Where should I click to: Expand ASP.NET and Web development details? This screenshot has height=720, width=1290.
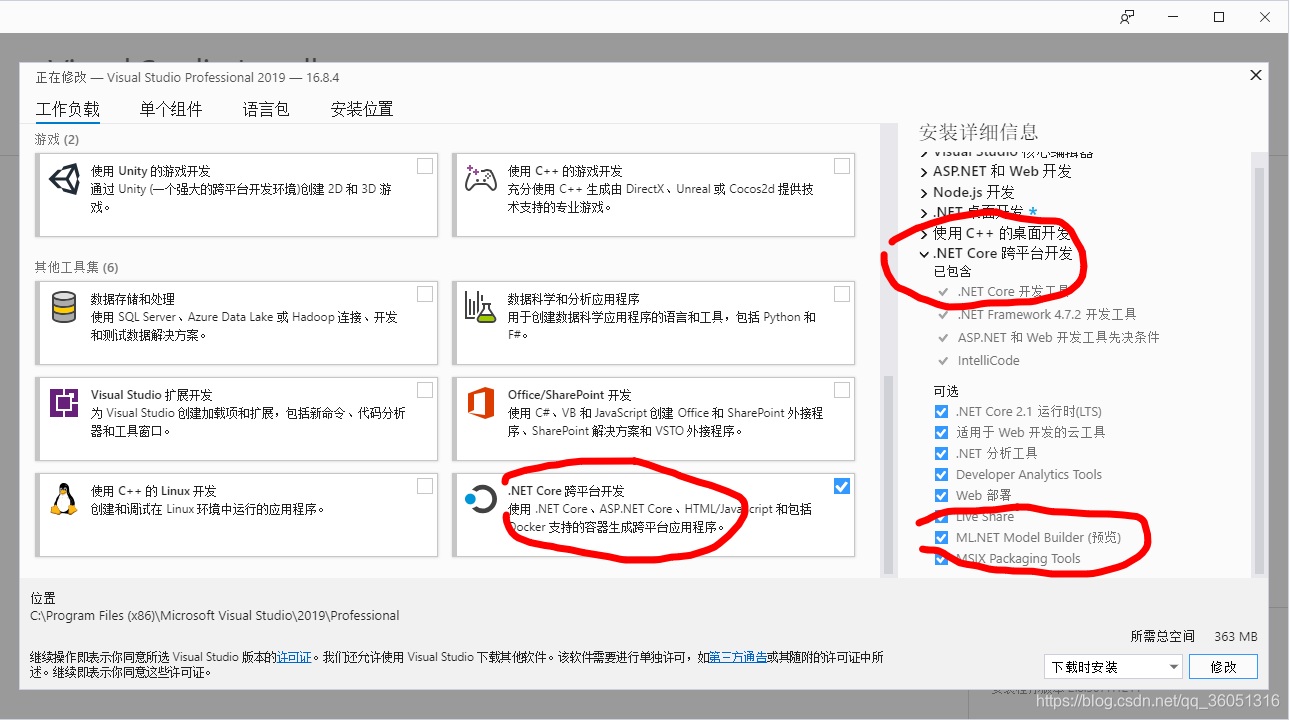924,172
